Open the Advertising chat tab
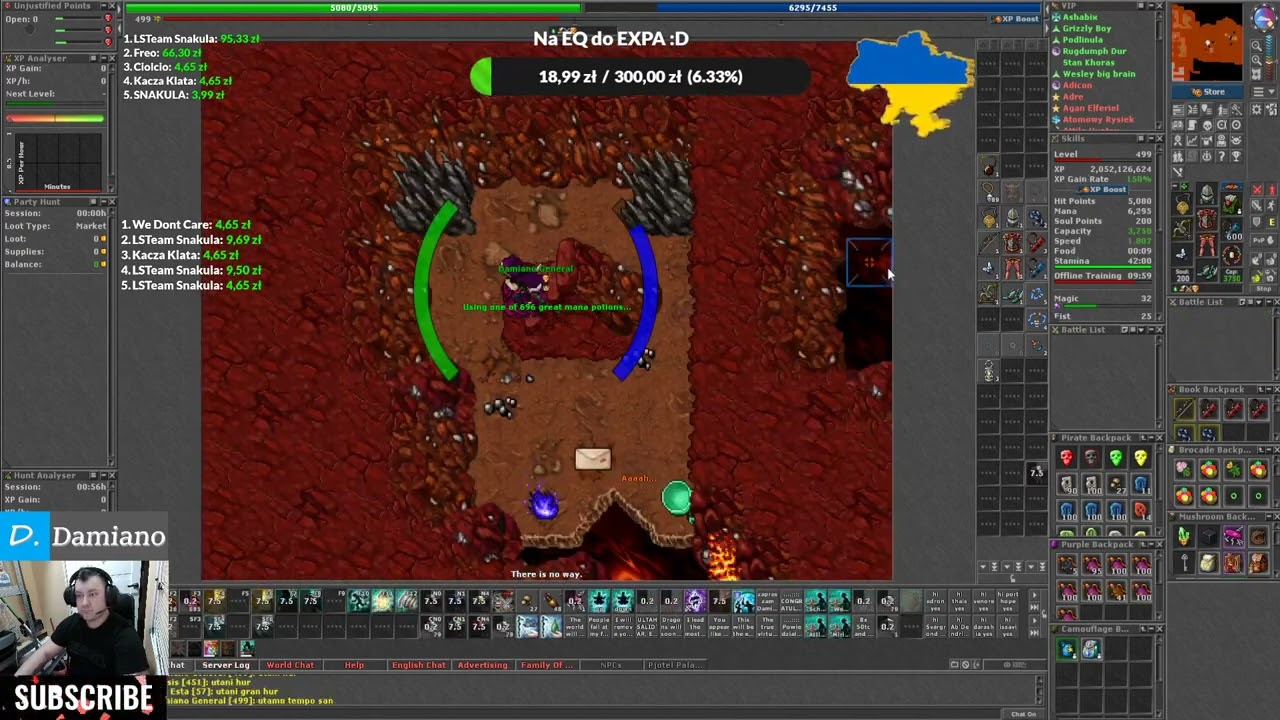The height and width of the screenshot is (720, 1280). point(483,665)
